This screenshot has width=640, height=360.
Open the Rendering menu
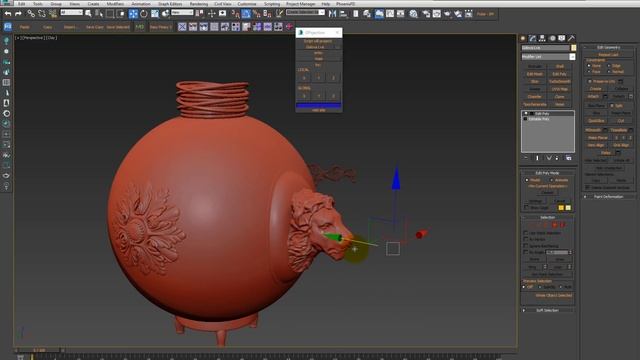click(x=199, y=4)
